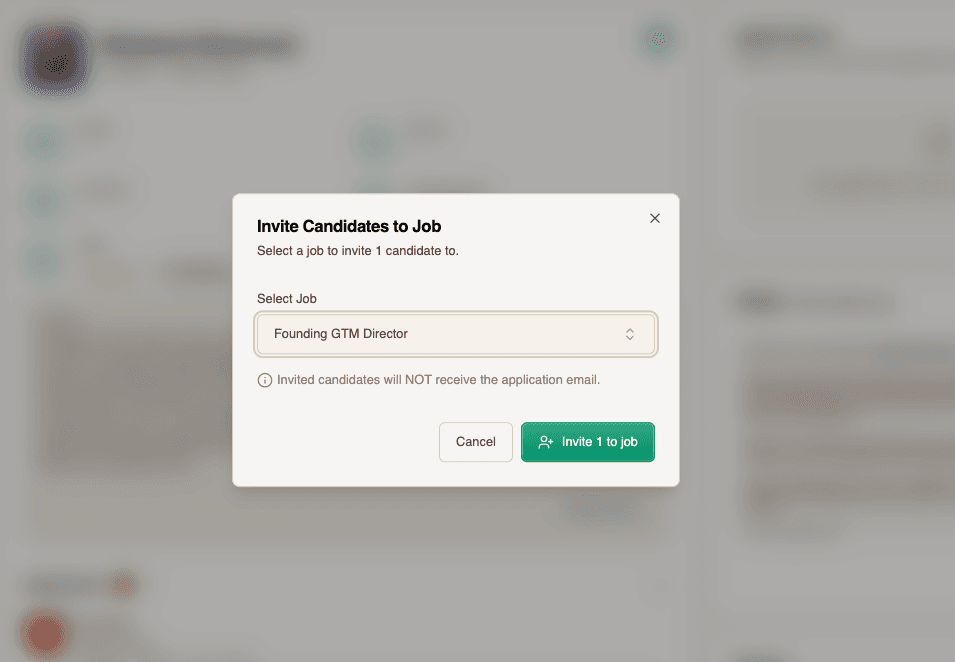The image size is (955, 662).
Task: Click the Select Job field label
Action: (x=287, y=299)
